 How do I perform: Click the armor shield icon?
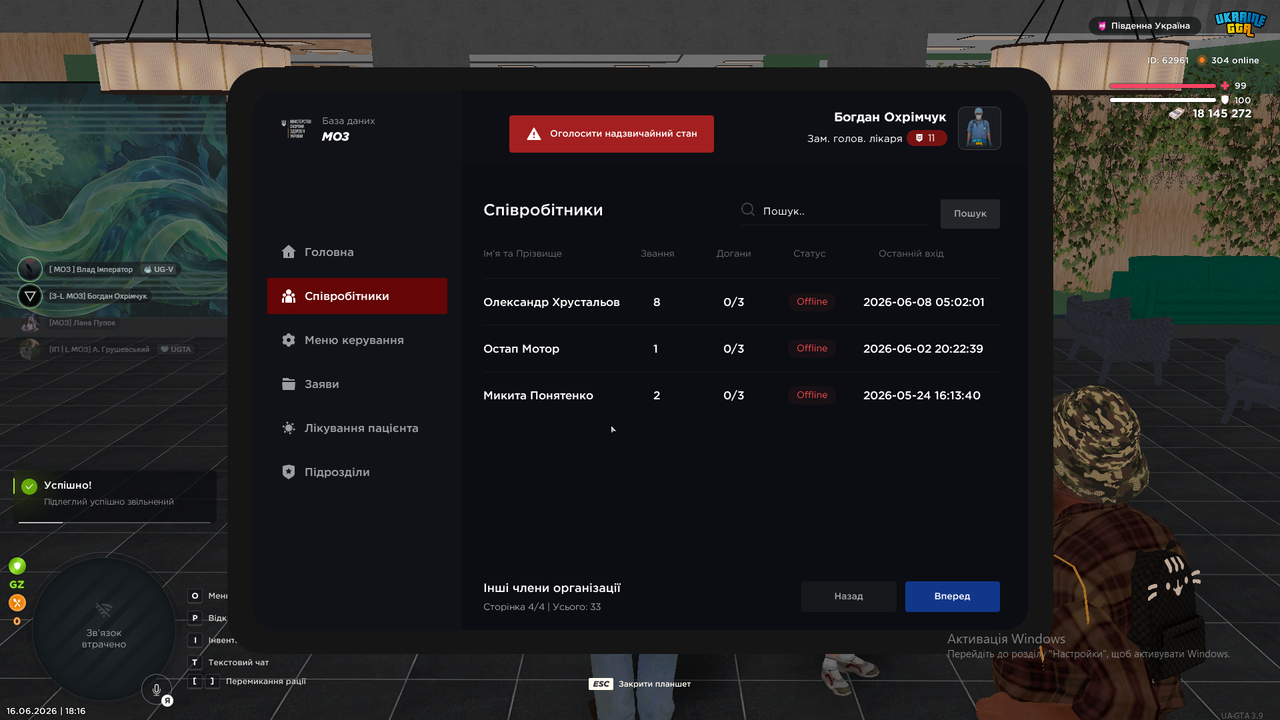1225,100
